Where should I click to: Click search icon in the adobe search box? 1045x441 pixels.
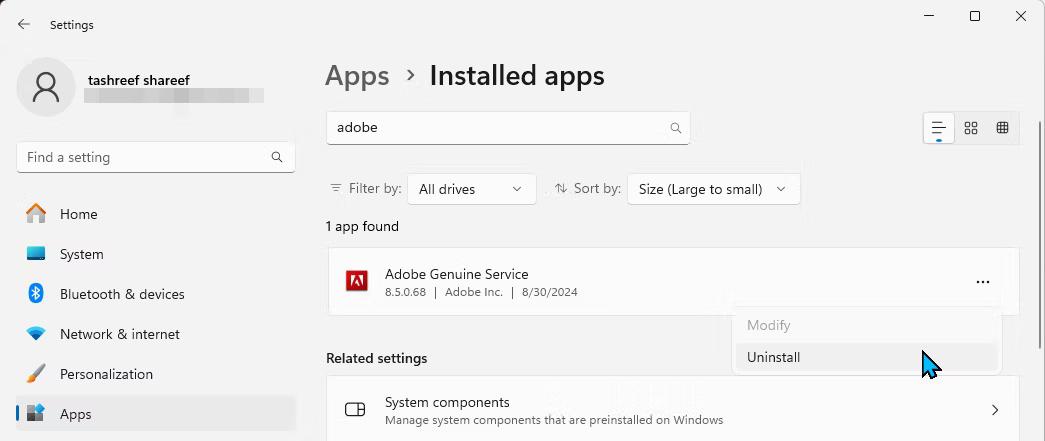coord(676,128)
